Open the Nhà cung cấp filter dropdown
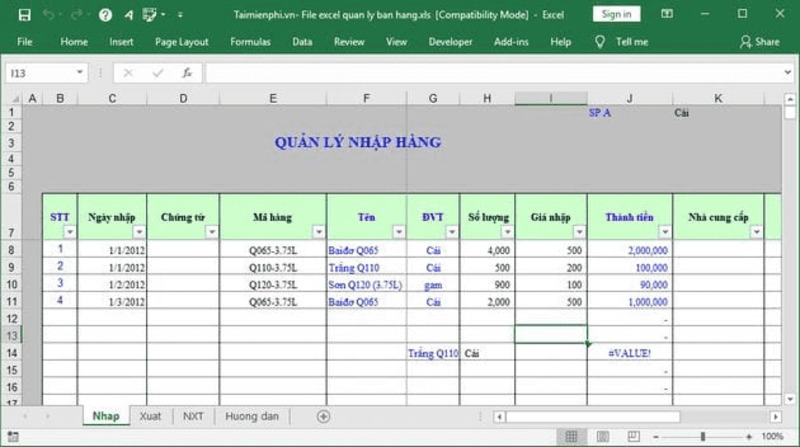 click(756, 232)
